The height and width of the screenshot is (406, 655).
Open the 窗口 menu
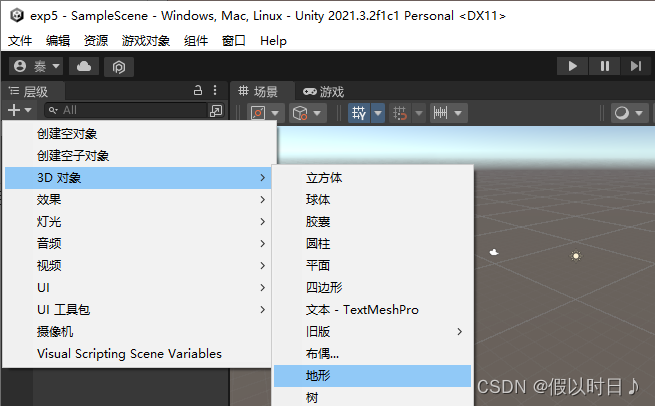click(234, 41)
